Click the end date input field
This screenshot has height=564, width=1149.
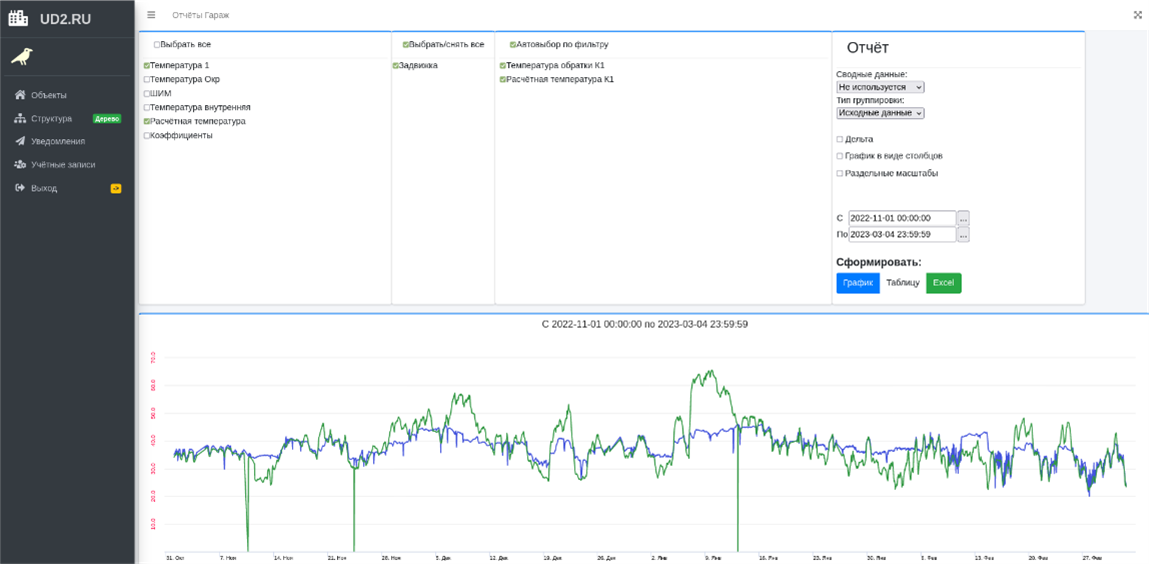[x=902, y=234]
